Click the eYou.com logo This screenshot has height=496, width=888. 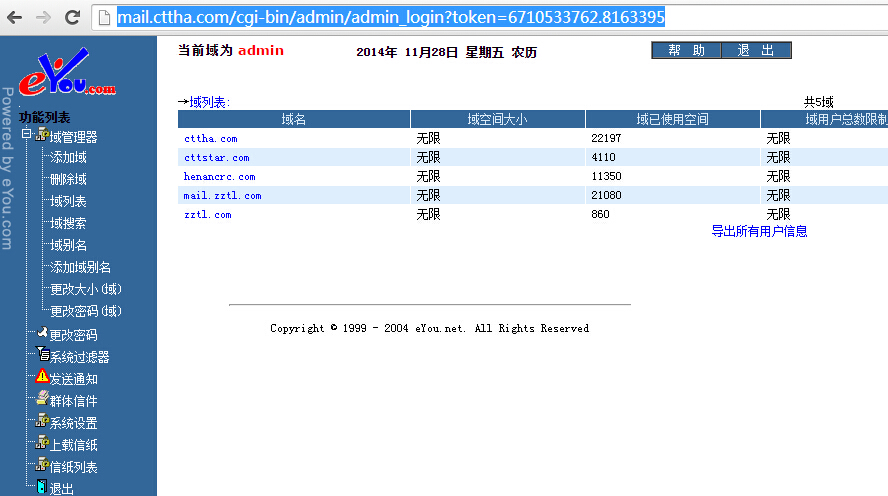(67, 72)
